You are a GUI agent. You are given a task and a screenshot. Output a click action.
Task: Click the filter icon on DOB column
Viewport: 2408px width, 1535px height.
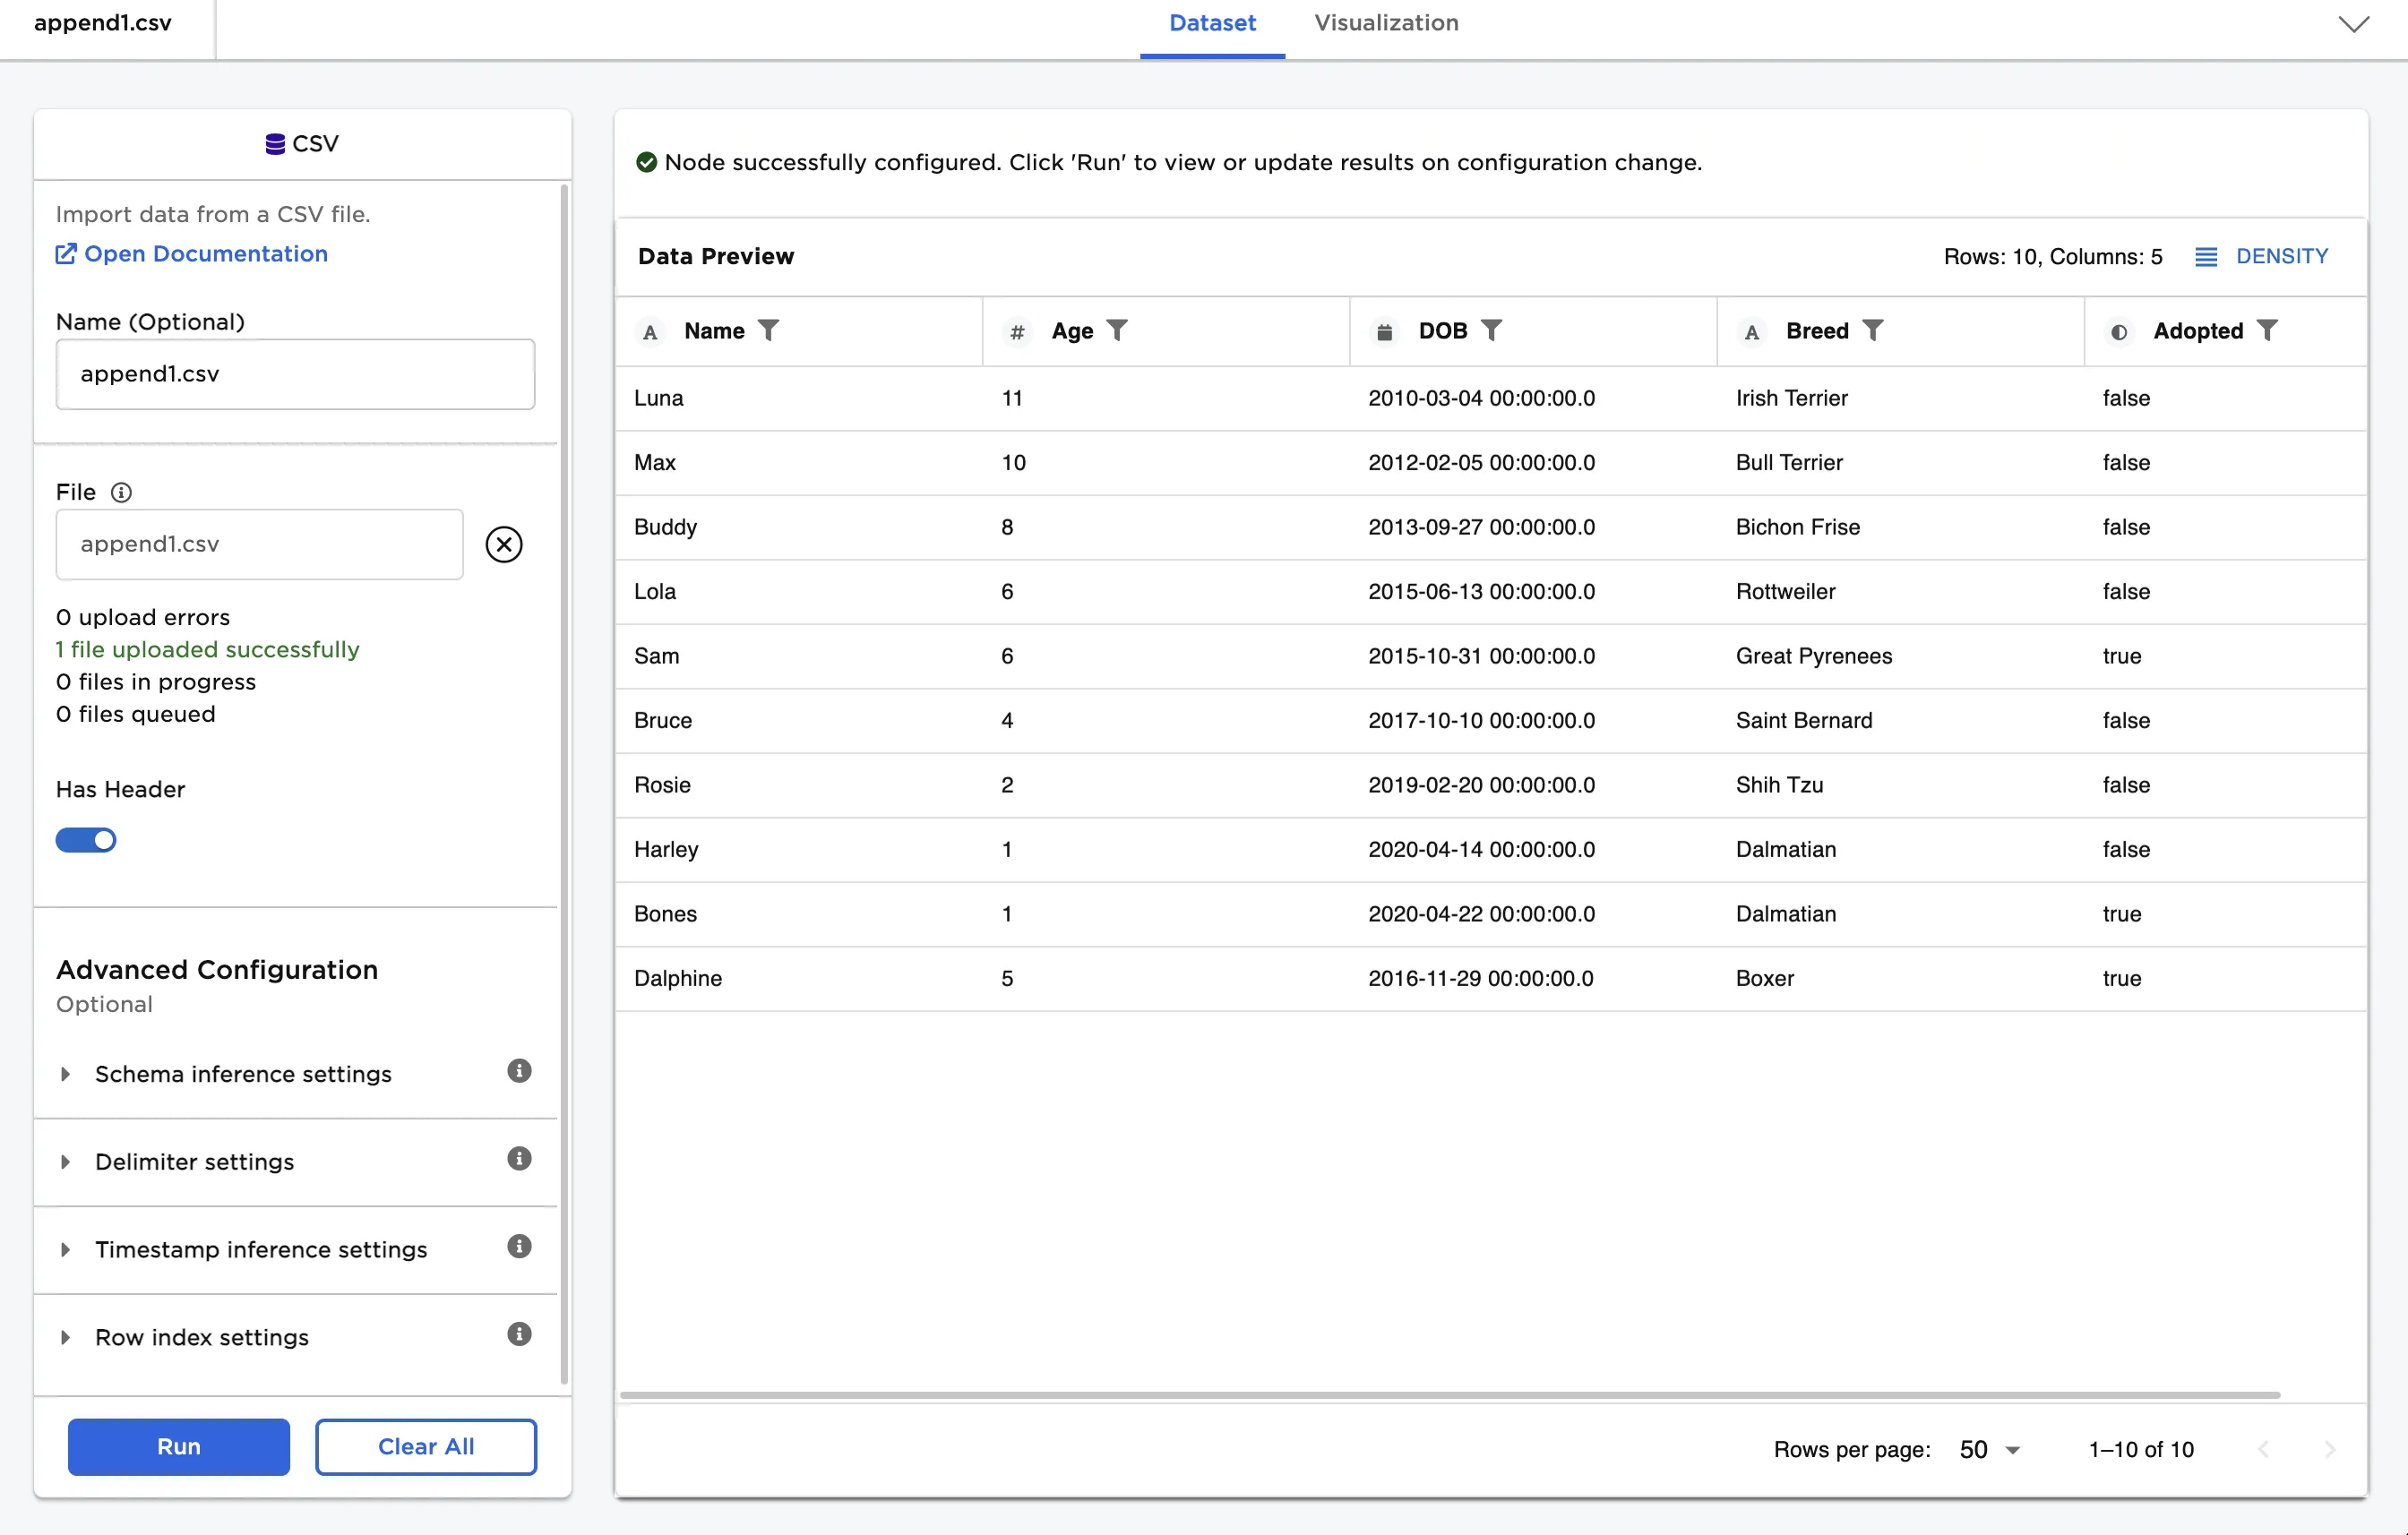tap(1491, 330)
